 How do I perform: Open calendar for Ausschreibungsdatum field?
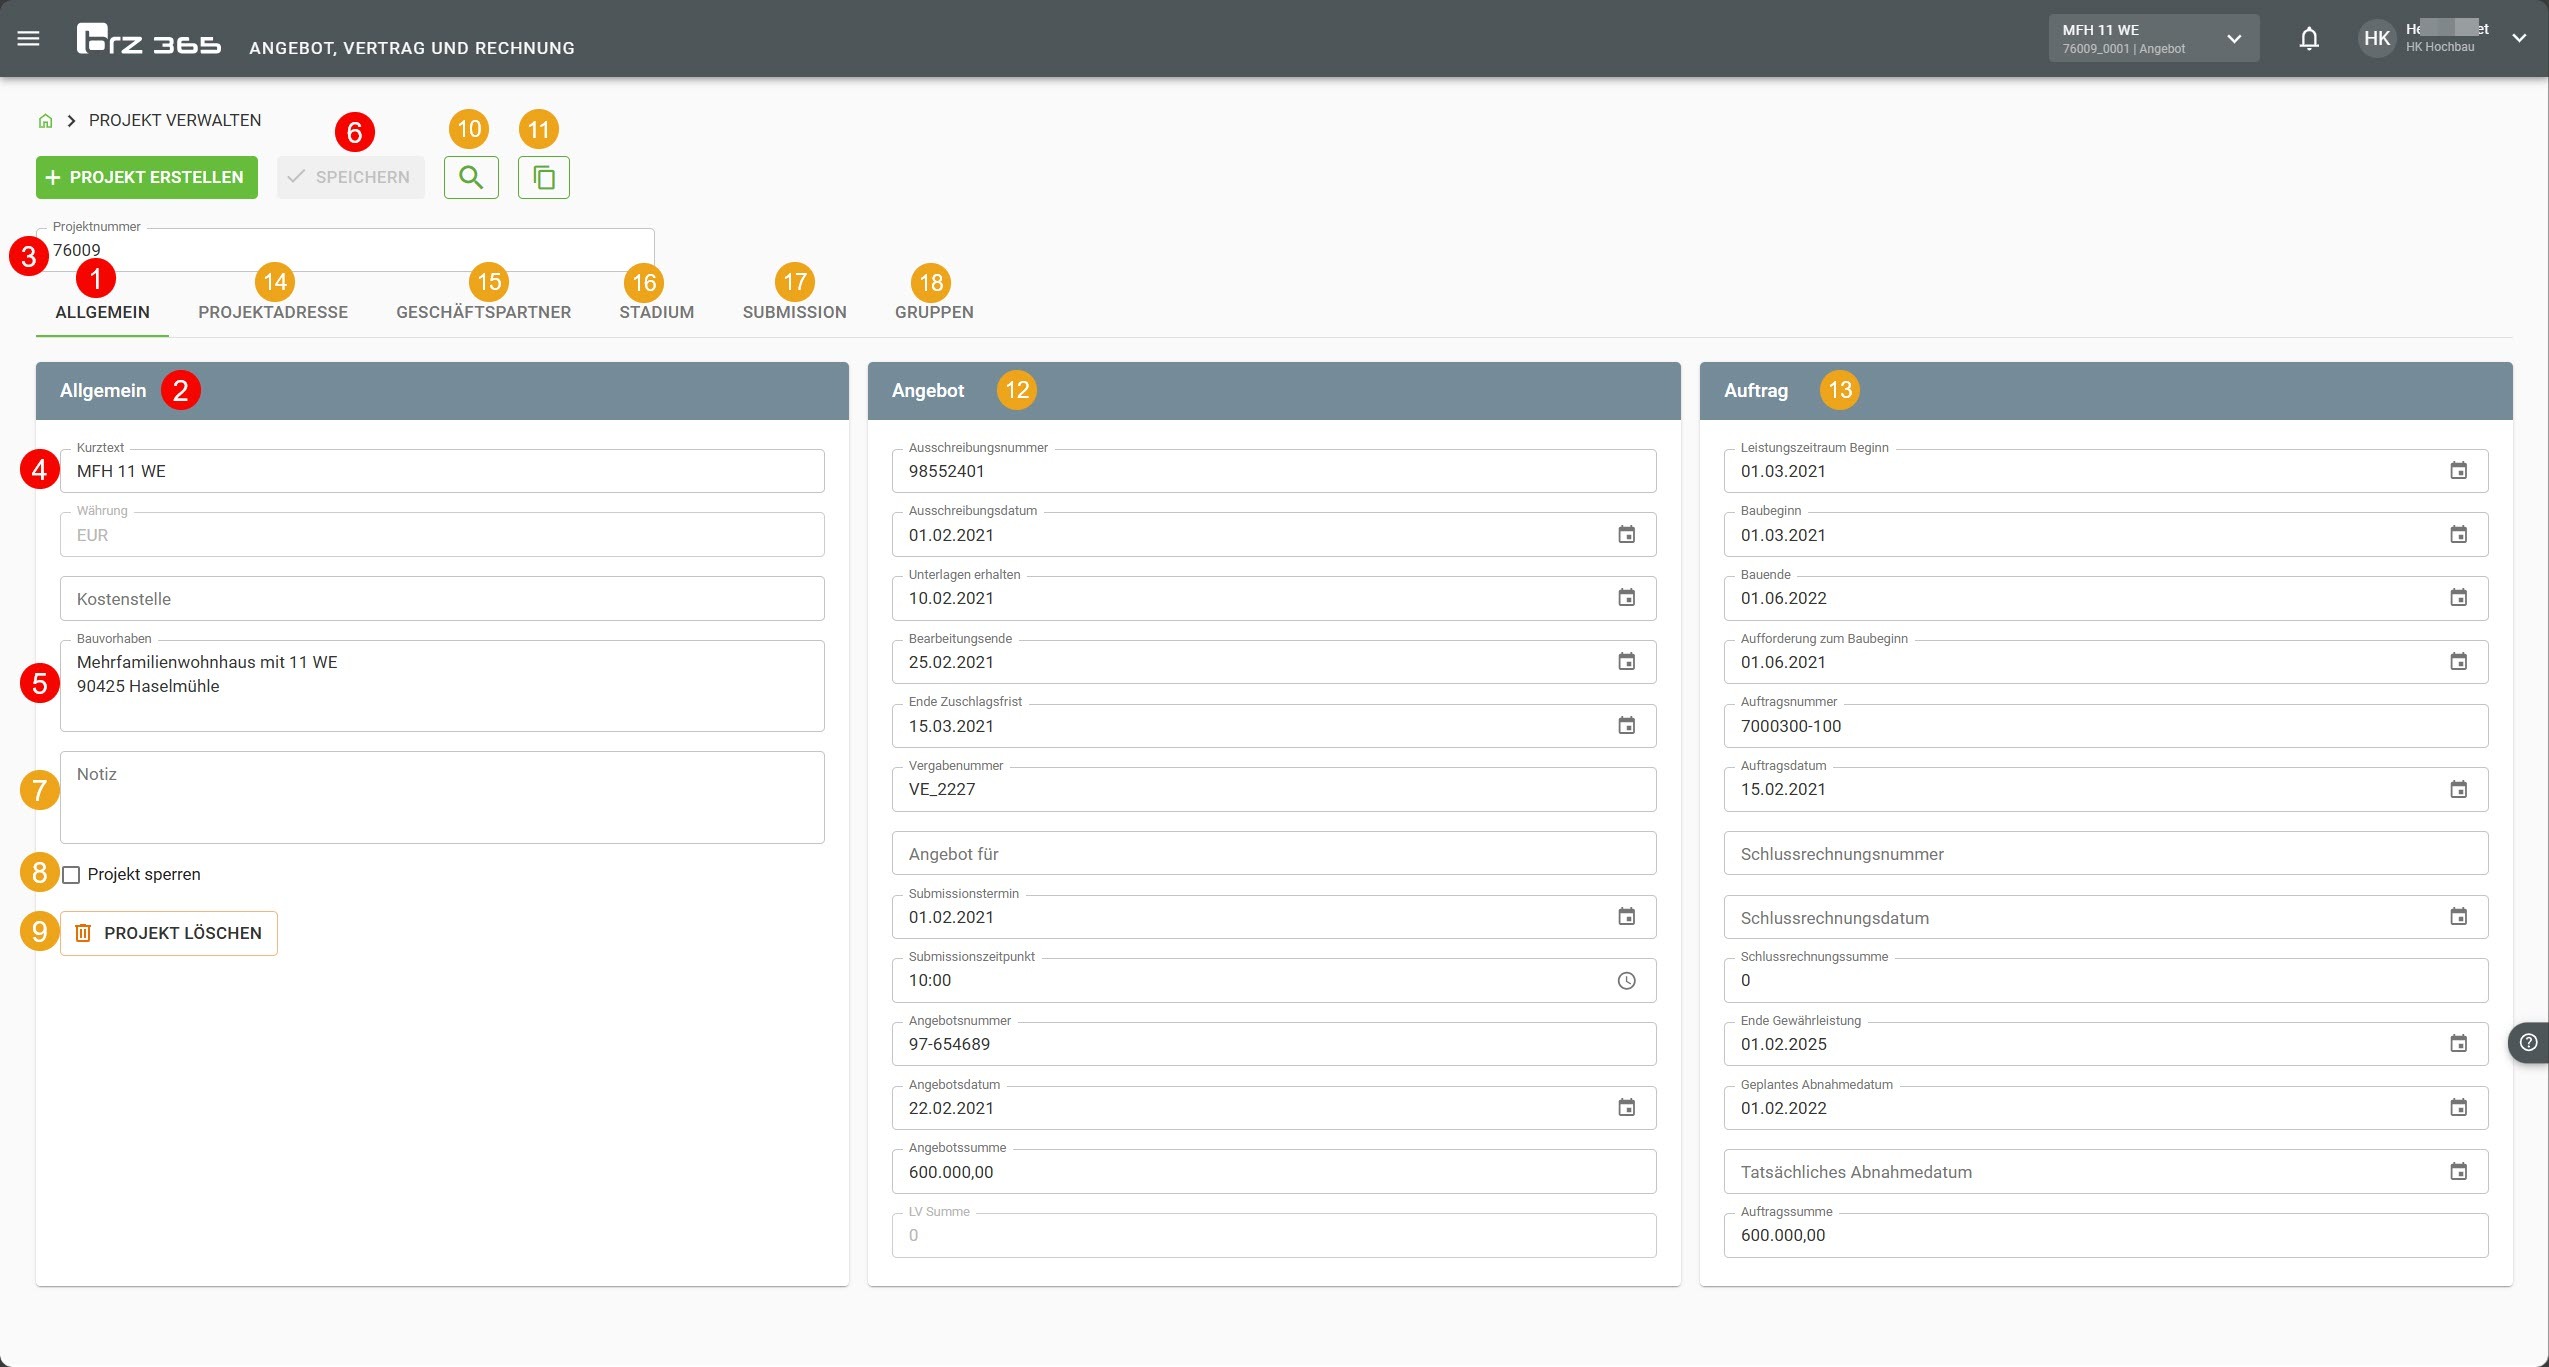click(x=1627, y=535)
